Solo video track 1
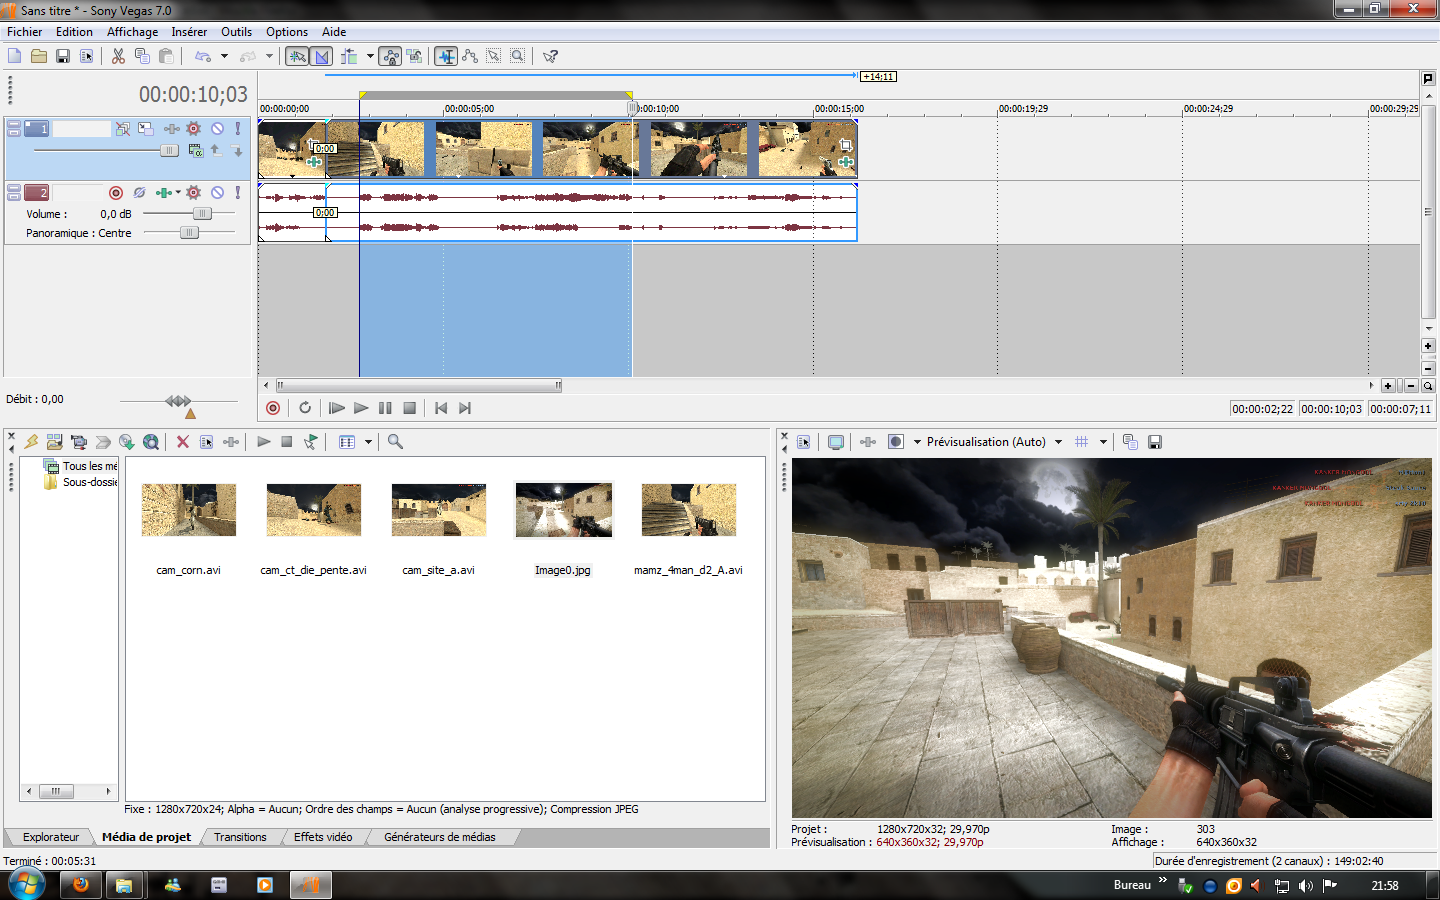 click(x=238, y=129)
